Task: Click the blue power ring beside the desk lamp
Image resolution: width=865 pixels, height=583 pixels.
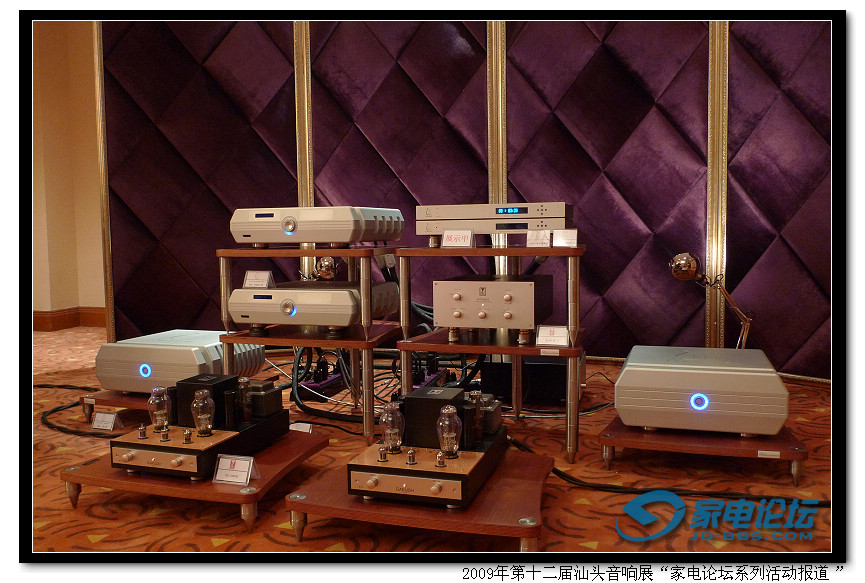Action: coord(699,402)
